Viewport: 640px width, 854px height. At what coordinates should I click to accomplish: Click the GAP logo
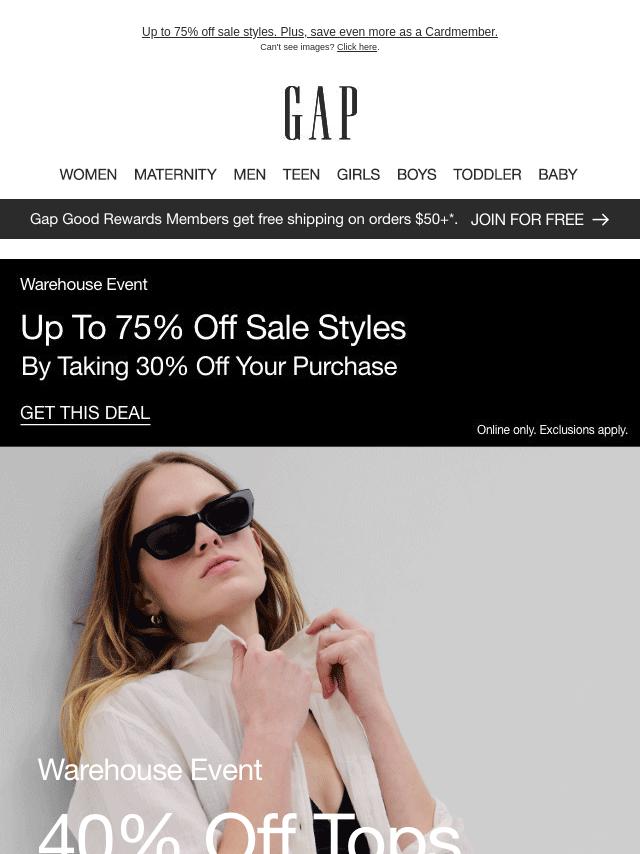tap(321, 113)
